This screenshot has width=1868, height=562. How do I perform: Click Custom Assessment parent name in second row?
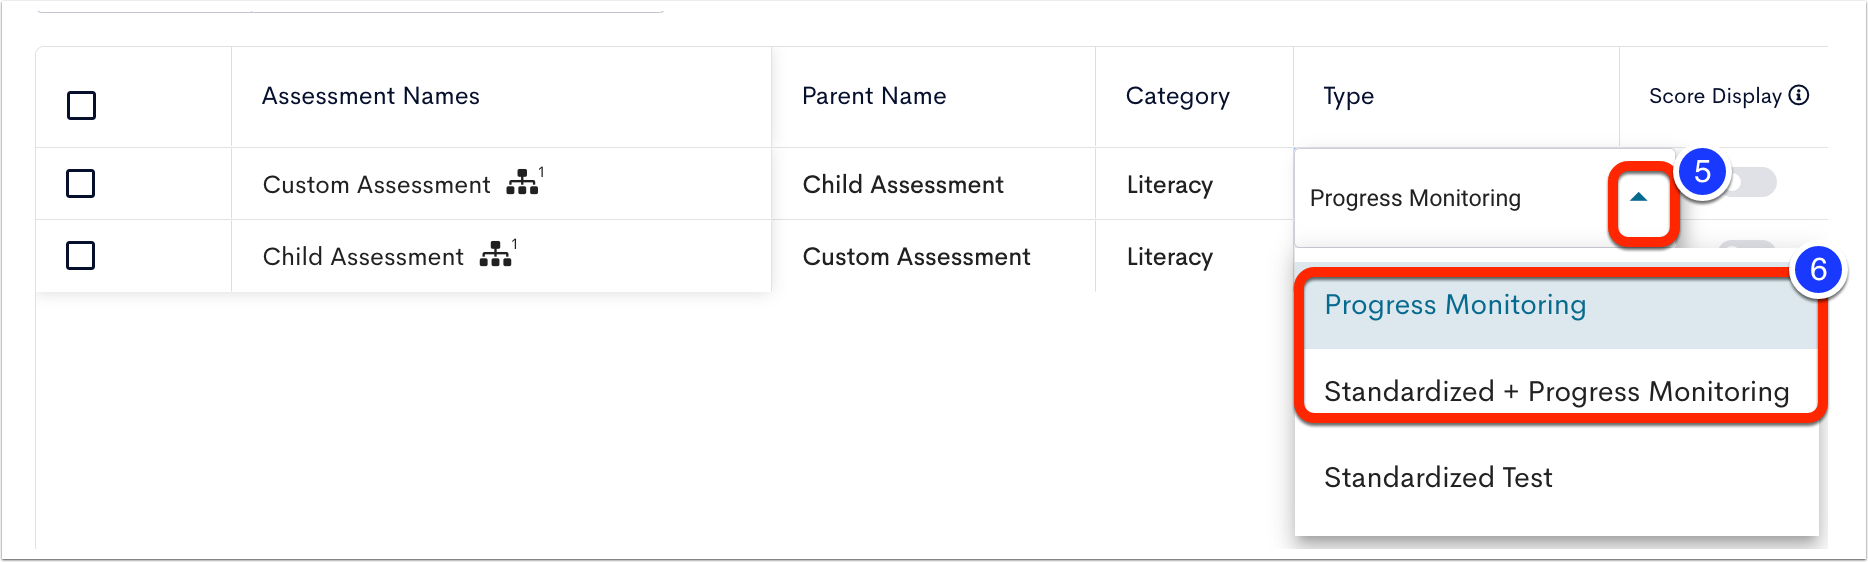[916, 257]
